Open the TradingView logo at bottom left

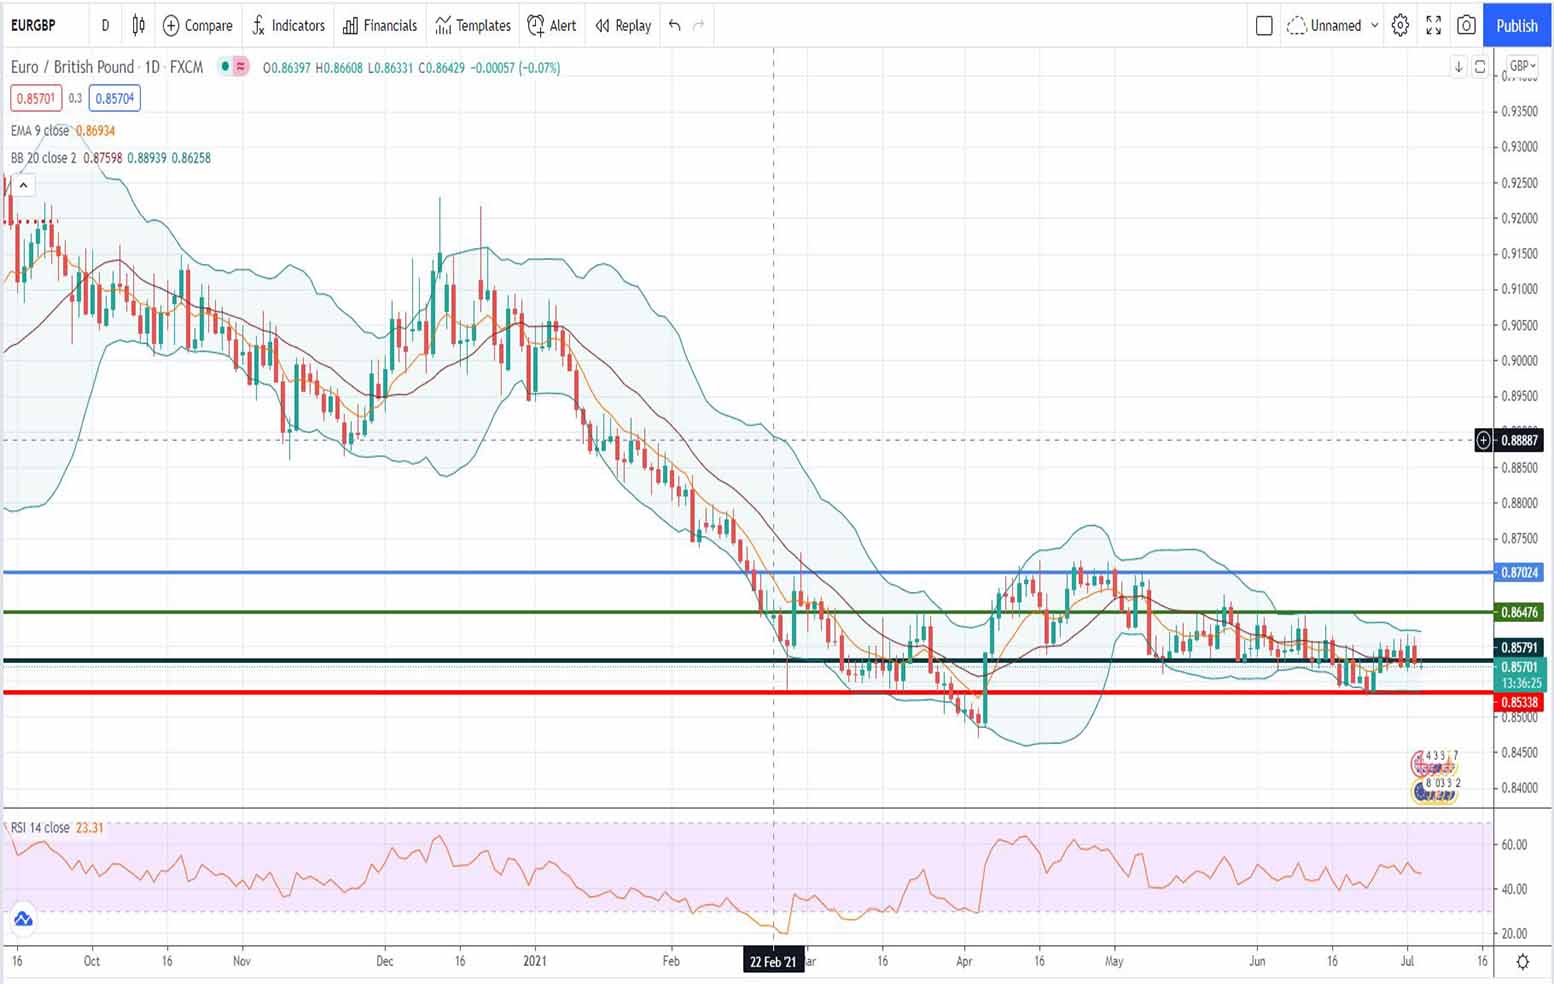tap(23, 919)
